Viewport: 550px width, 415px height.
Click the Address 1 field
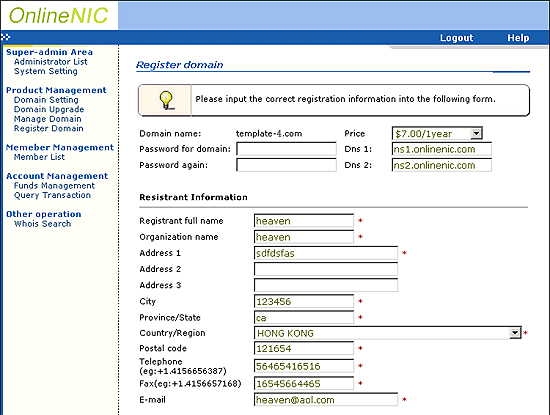[x=326, y=253]
